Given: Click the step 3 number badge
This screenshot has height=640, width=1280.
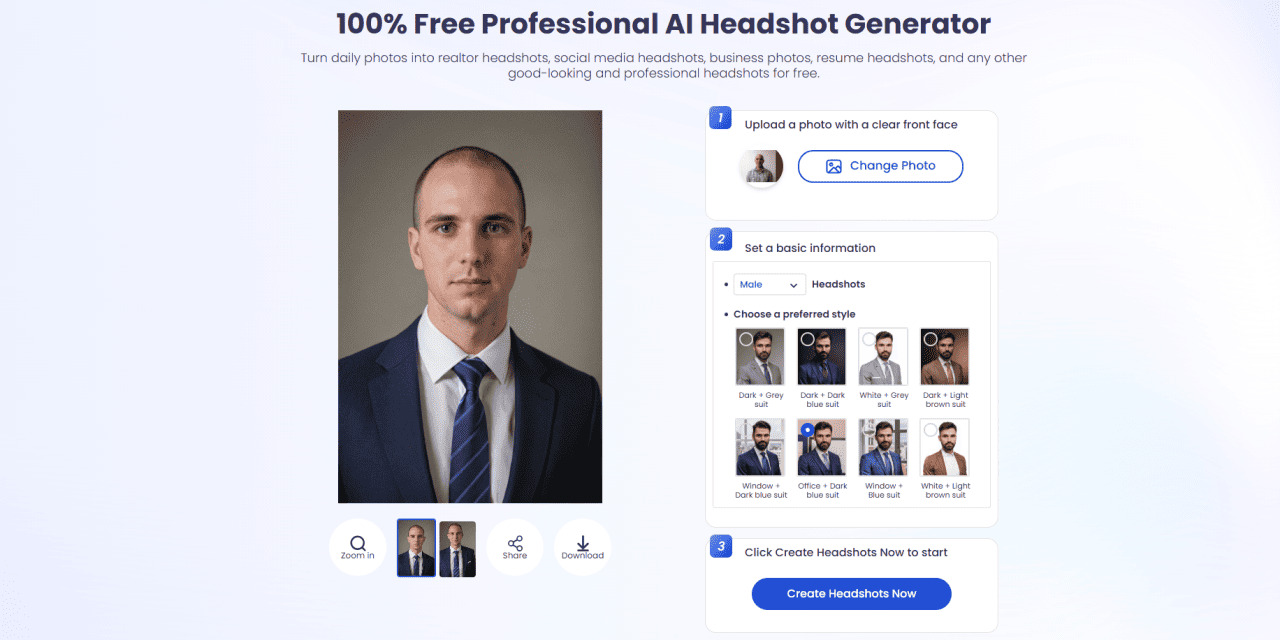Looking at the screenshot, I should click(x=720, y=546).
